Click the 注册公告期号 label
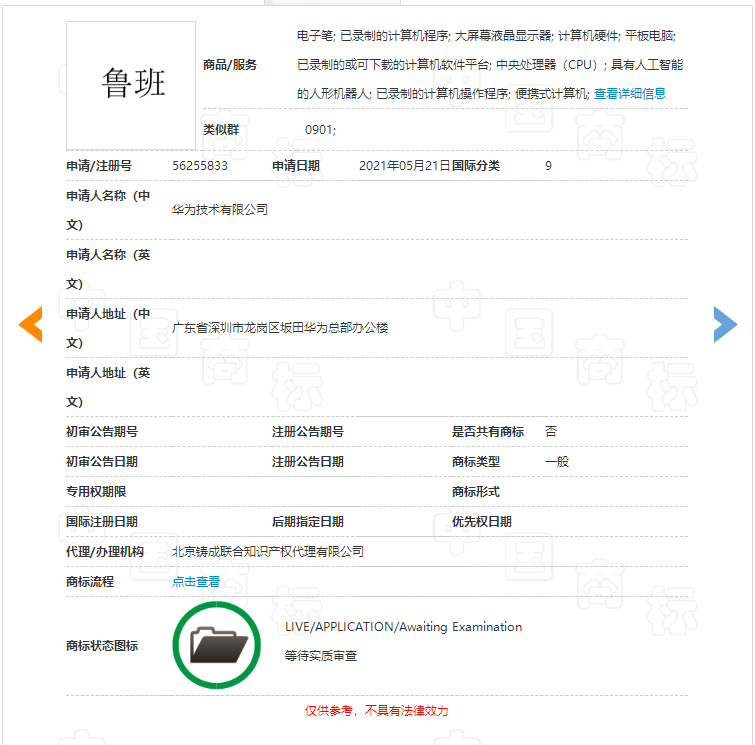This screenshot has height=745, width=755. [308, 431]
